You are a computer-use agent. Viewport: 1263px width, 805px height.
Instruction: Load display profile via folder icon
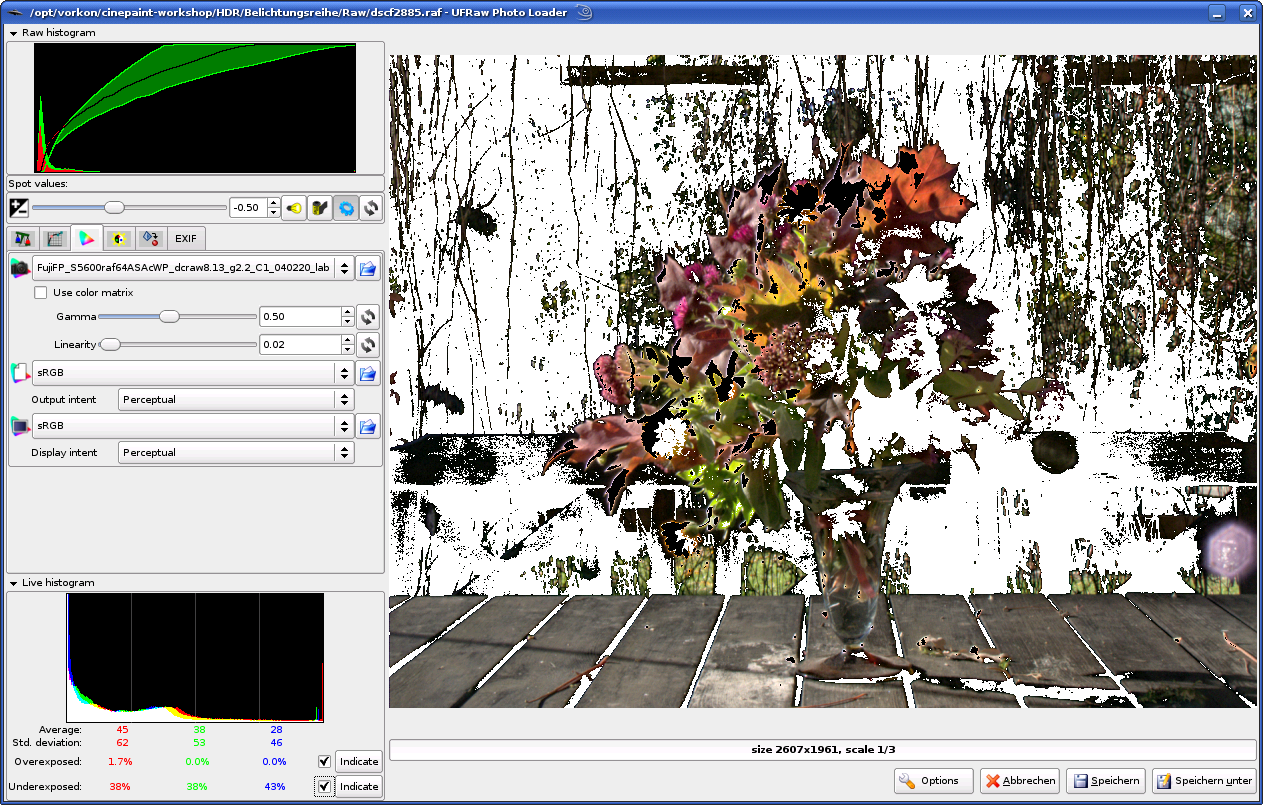pos(367,427)
